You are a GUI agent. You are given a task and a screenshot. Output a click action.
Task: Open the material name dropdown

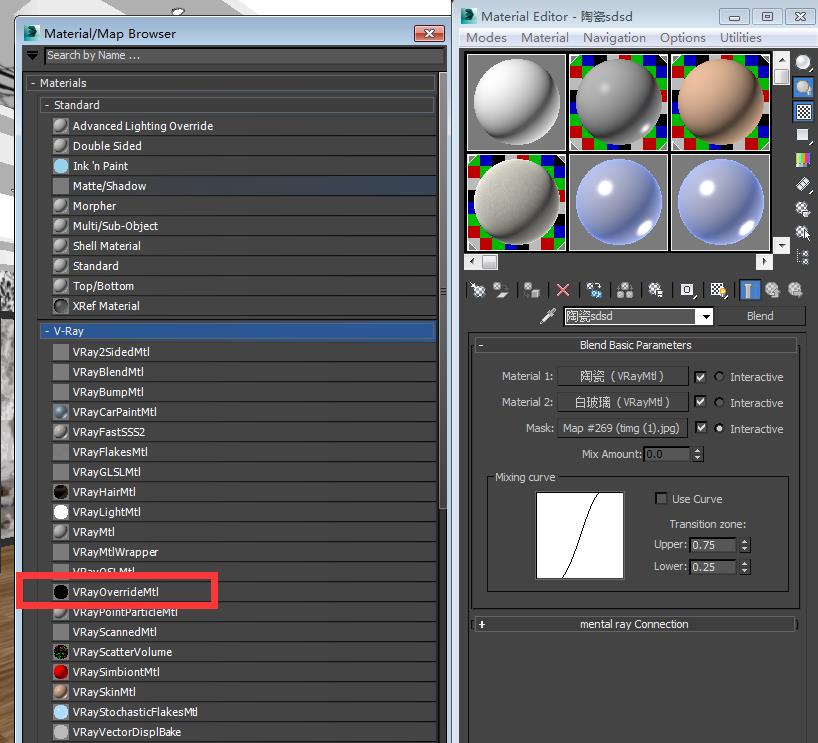[x=704, y=316]
